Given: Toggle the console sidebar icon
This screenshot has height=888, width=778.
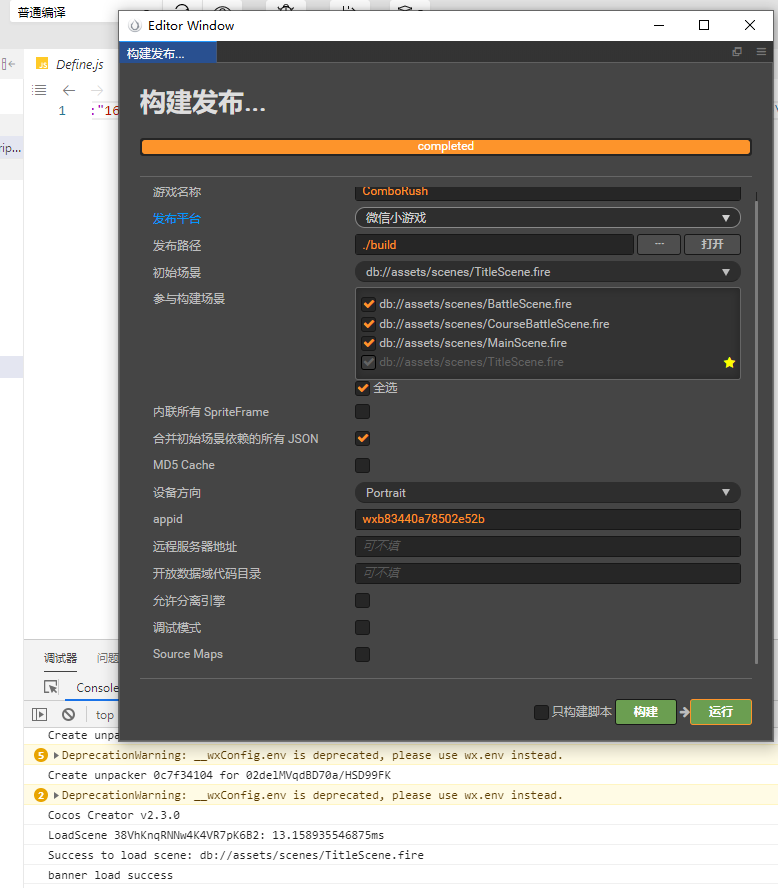Looking at the screenshot, I should [40, 715].
